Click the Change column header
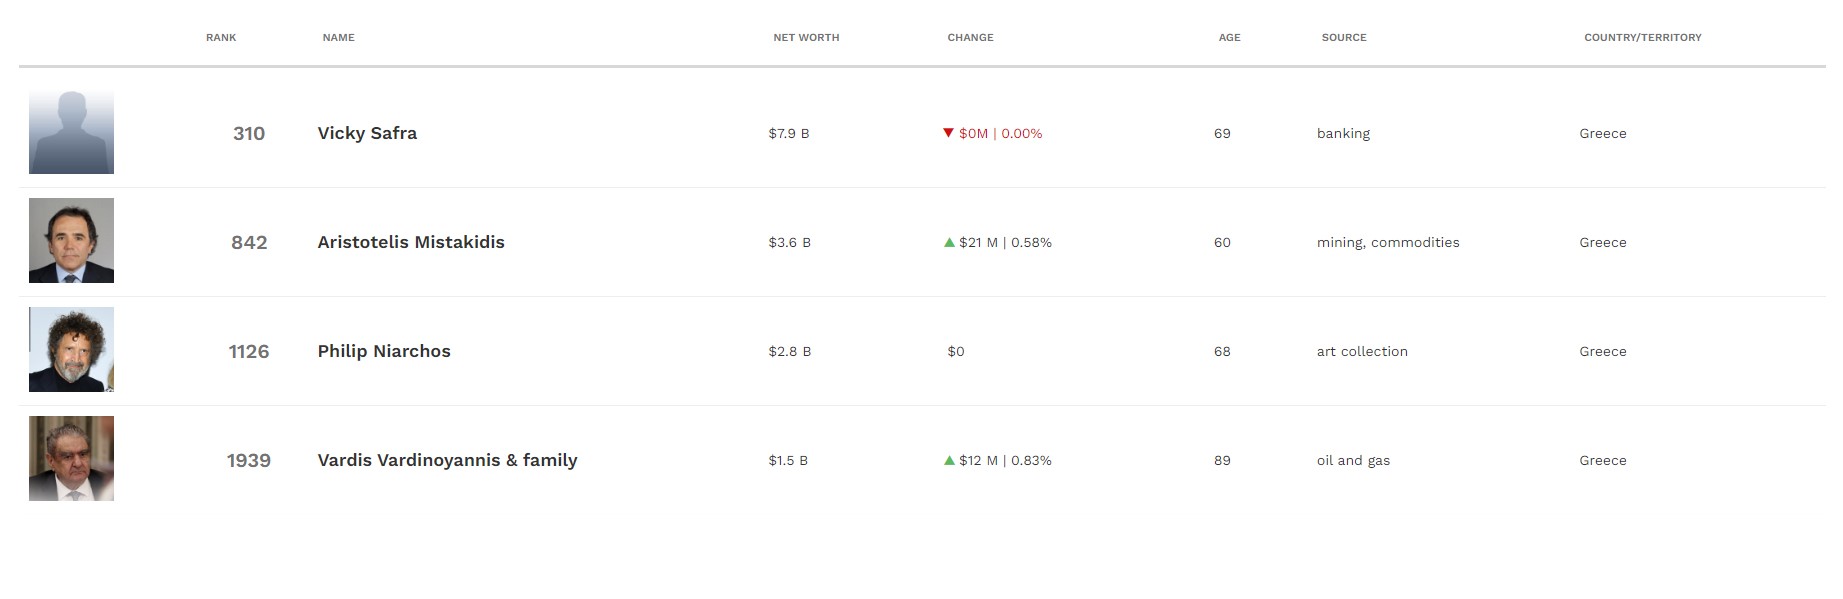The image size is (1843, 599). (970, 37)
